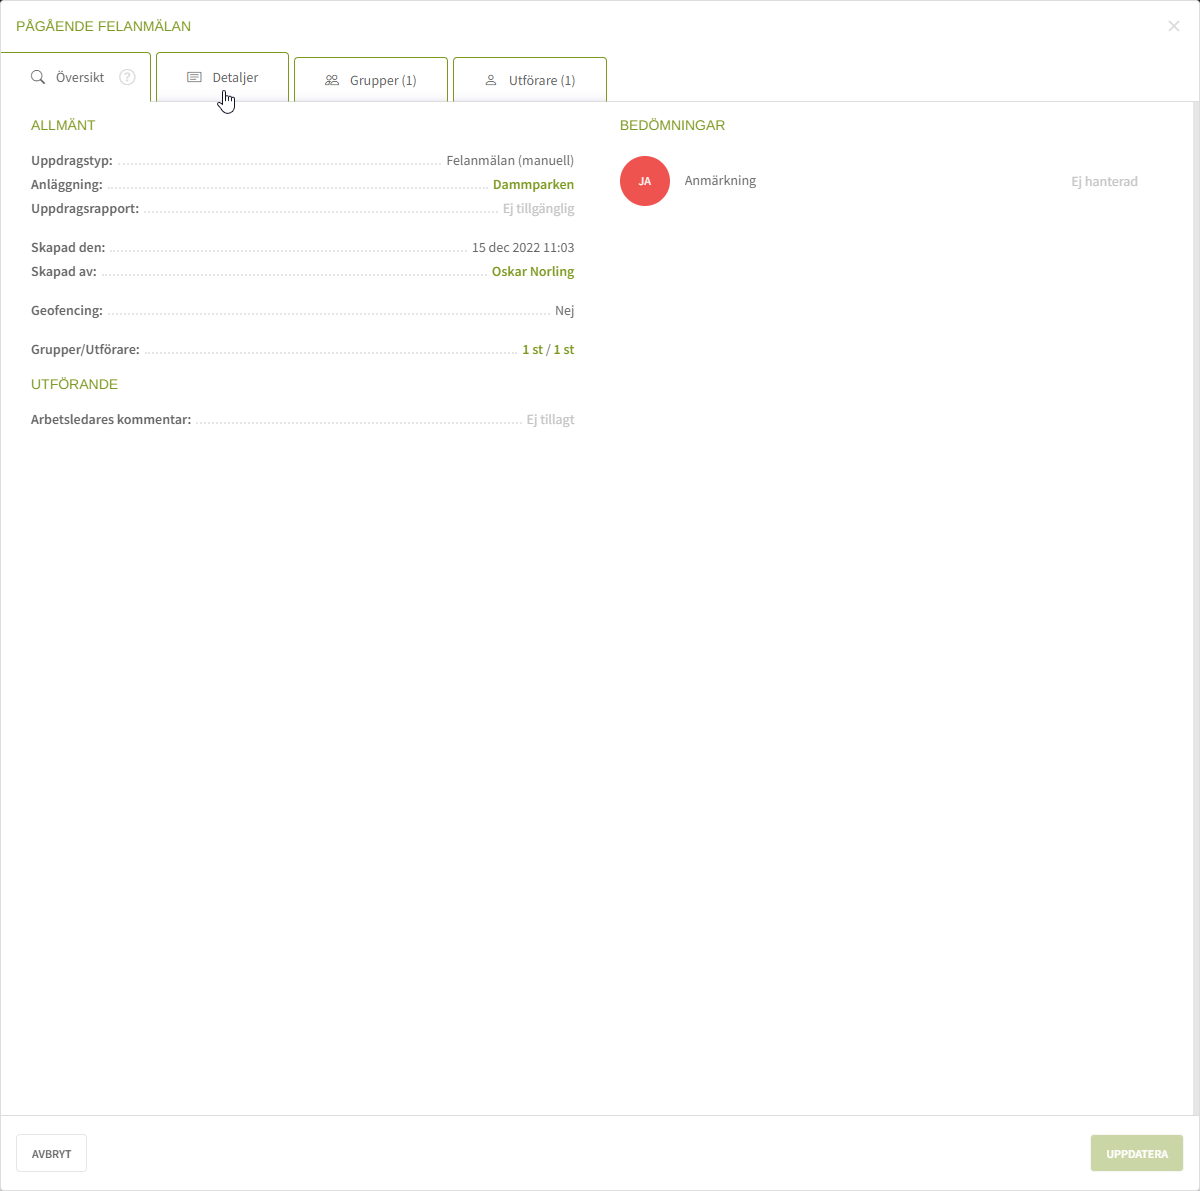Click 'Ej tillgänglig' next to Uppdragsrapport
Screen dimensions: 1200x1191
pyautogui.click(x=538, y=209)
